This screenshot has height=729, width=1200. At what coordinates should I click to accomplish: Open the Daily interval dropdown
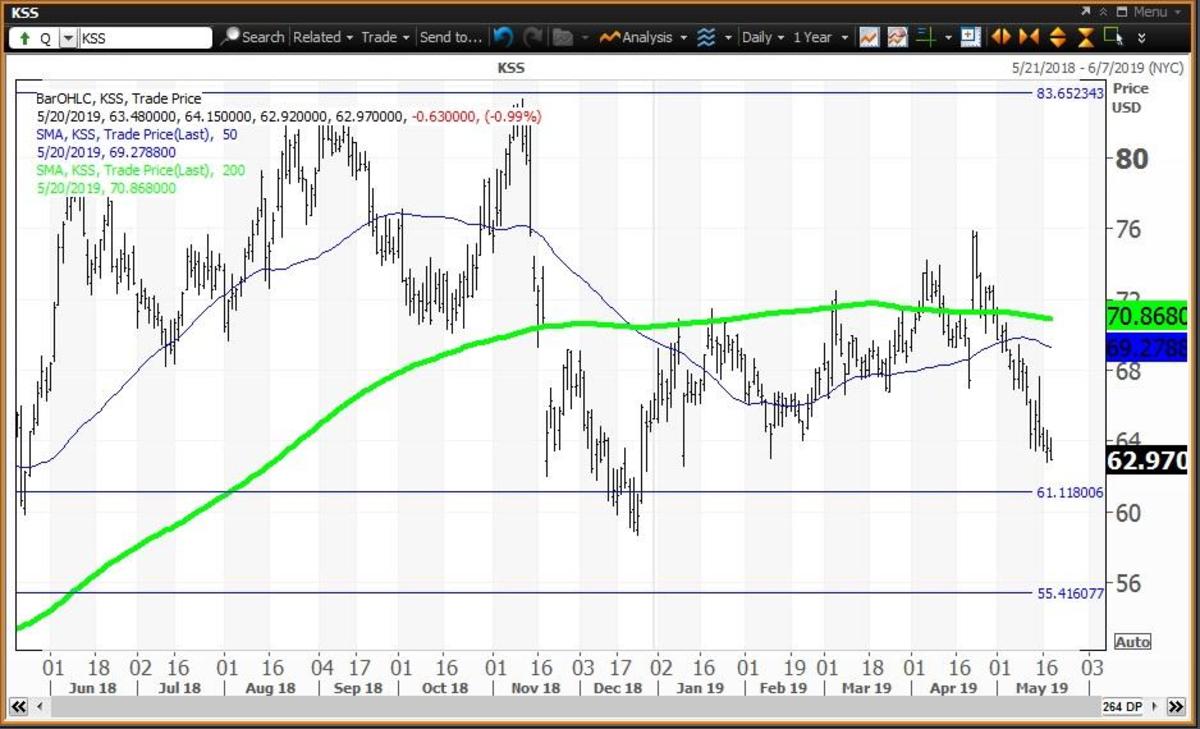point(763,37)
